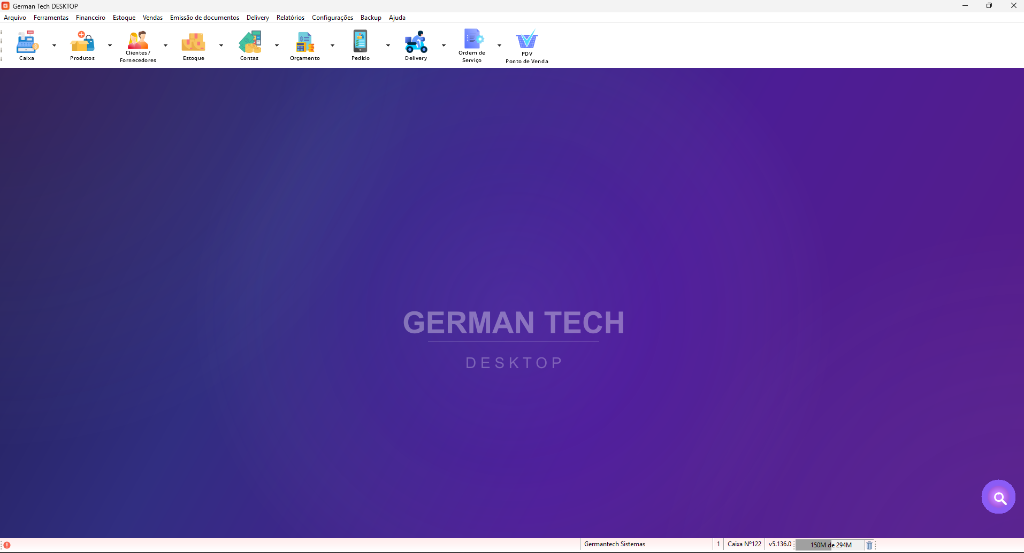This screenshot has height=553, width=1024.
Task: Open the Ajuda menu
Action: (397, 18)
